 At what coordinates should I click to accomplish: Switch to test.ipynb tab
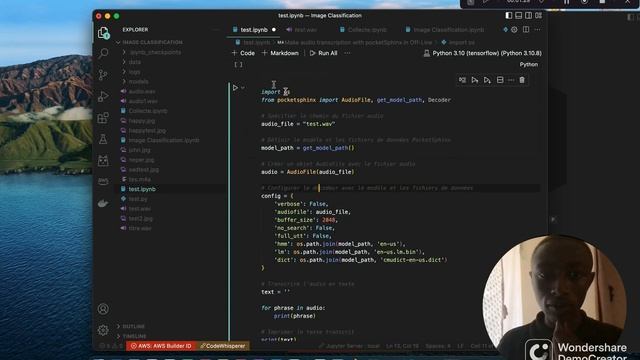pyautogui.click(x=253, y=29)
